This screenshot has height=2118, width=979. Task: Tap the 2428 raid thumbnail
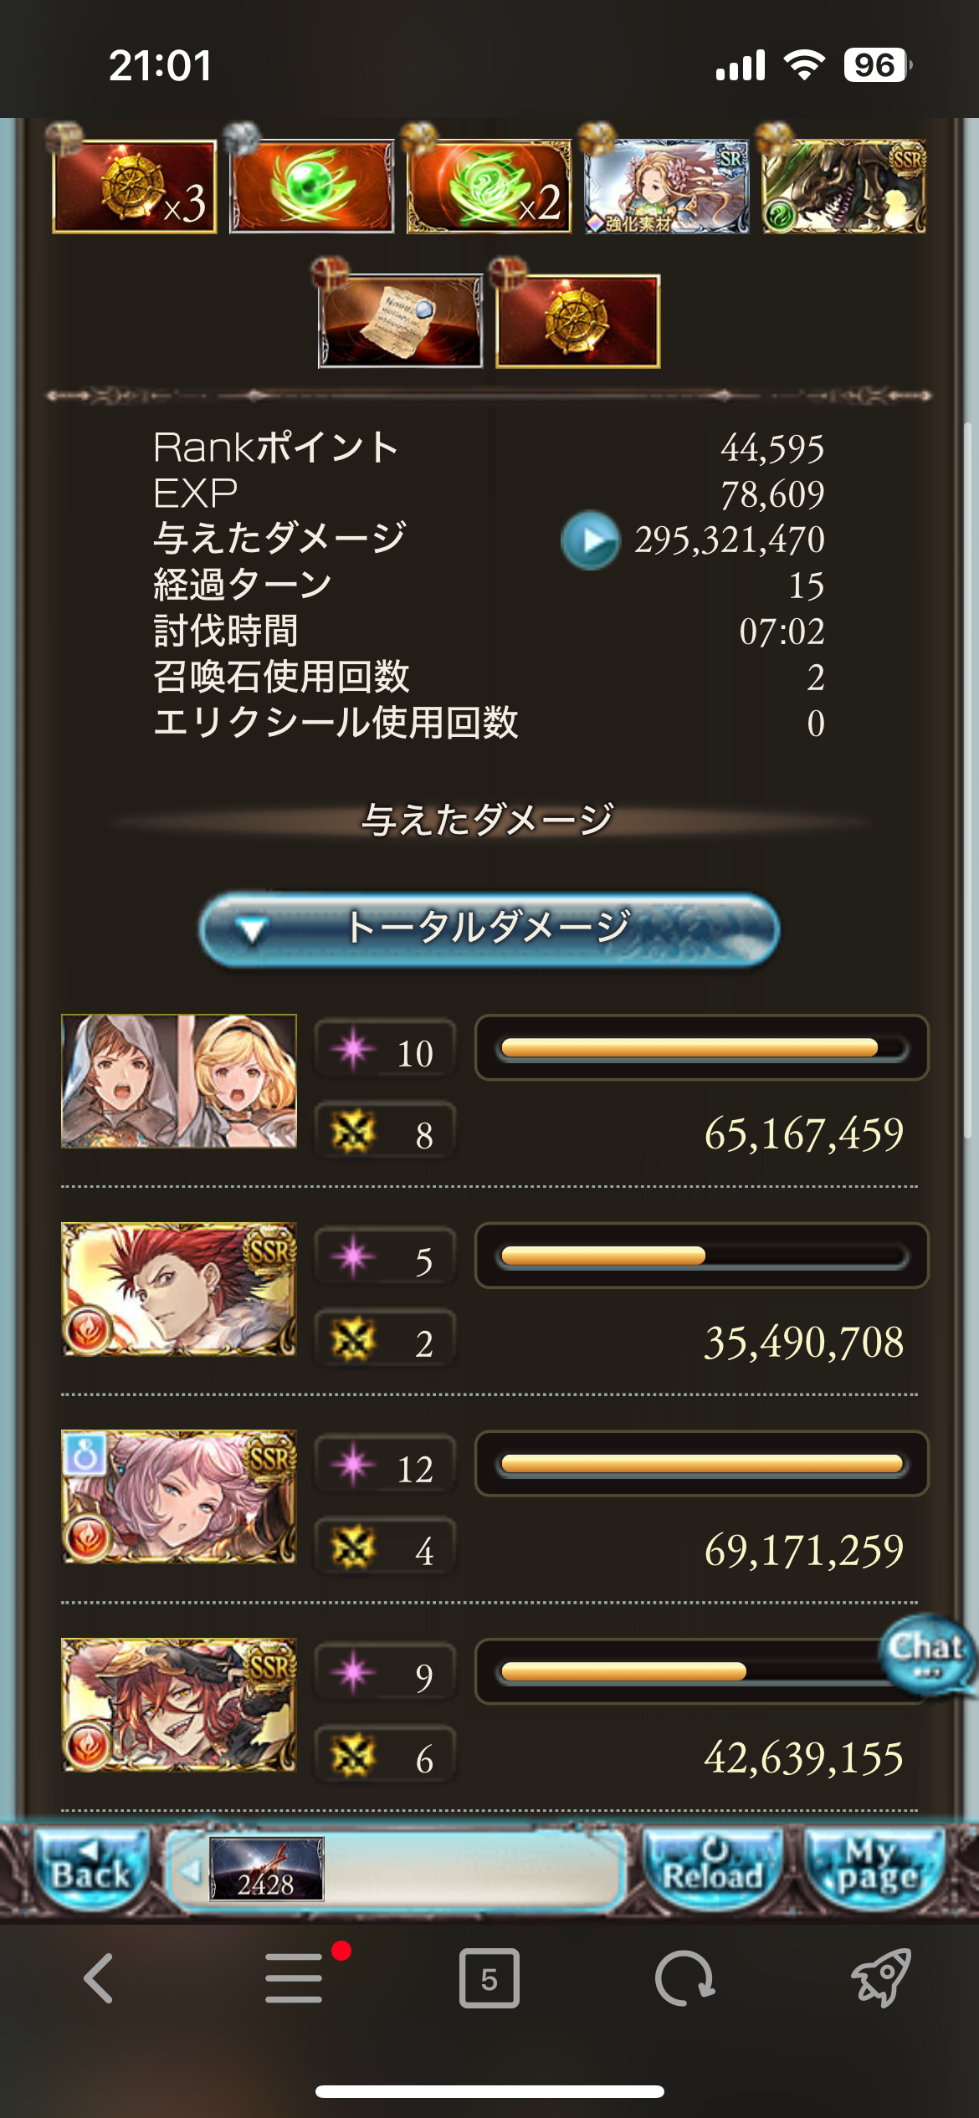266,1869
